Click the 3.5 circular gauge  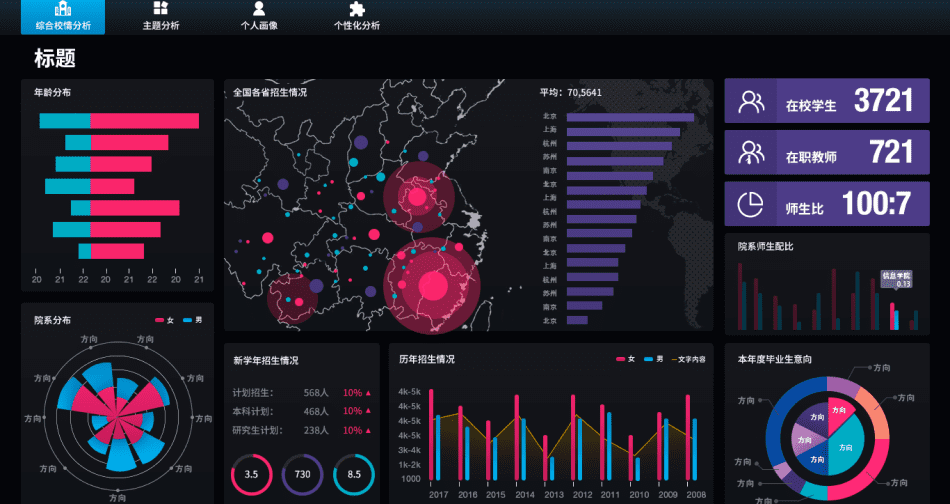click(x=251, y=474)
